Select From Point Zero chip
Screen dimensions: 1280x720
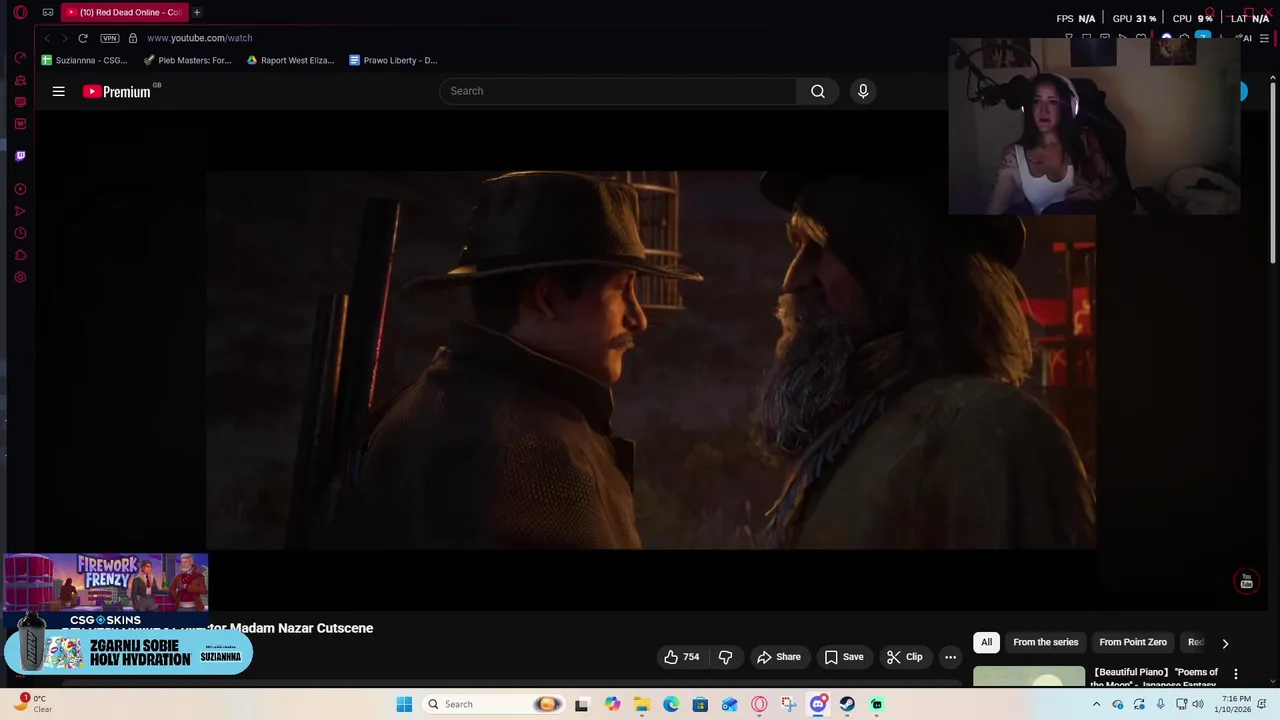(x=1133, y=642)
